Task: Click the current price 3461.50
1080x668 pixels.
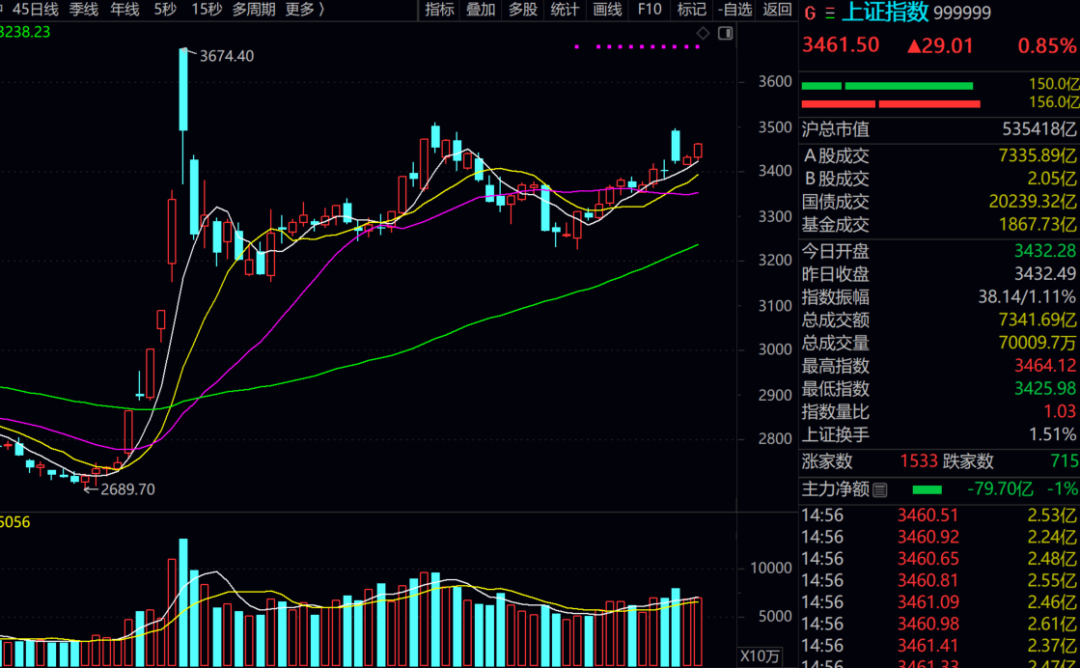Action: click(841, 45)
